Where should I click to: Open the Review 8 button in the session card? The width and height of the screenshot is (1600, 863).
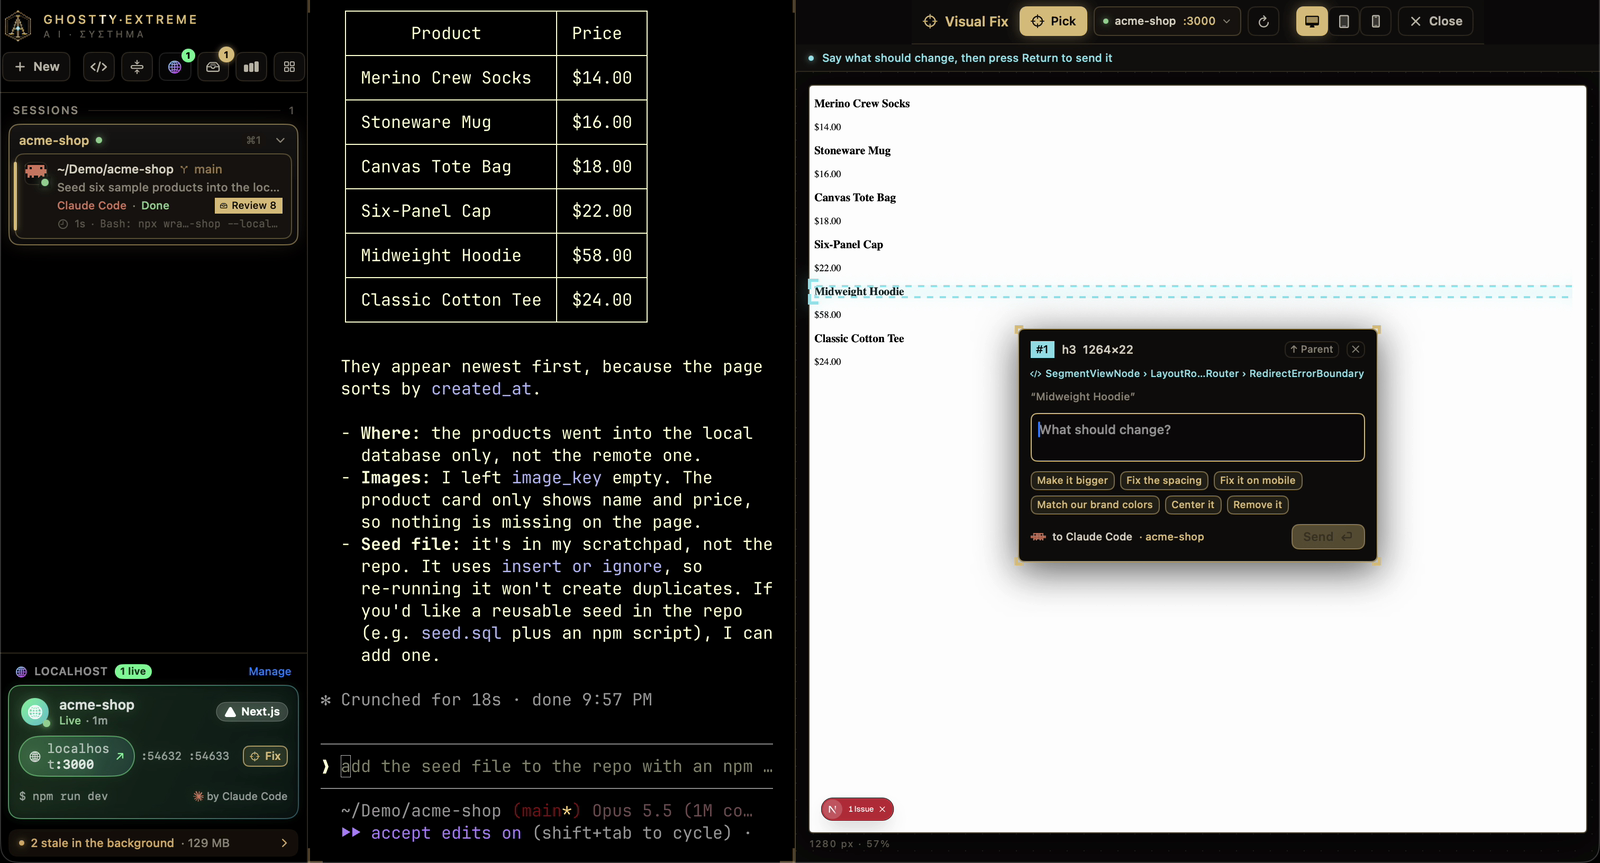coord(249,206)
